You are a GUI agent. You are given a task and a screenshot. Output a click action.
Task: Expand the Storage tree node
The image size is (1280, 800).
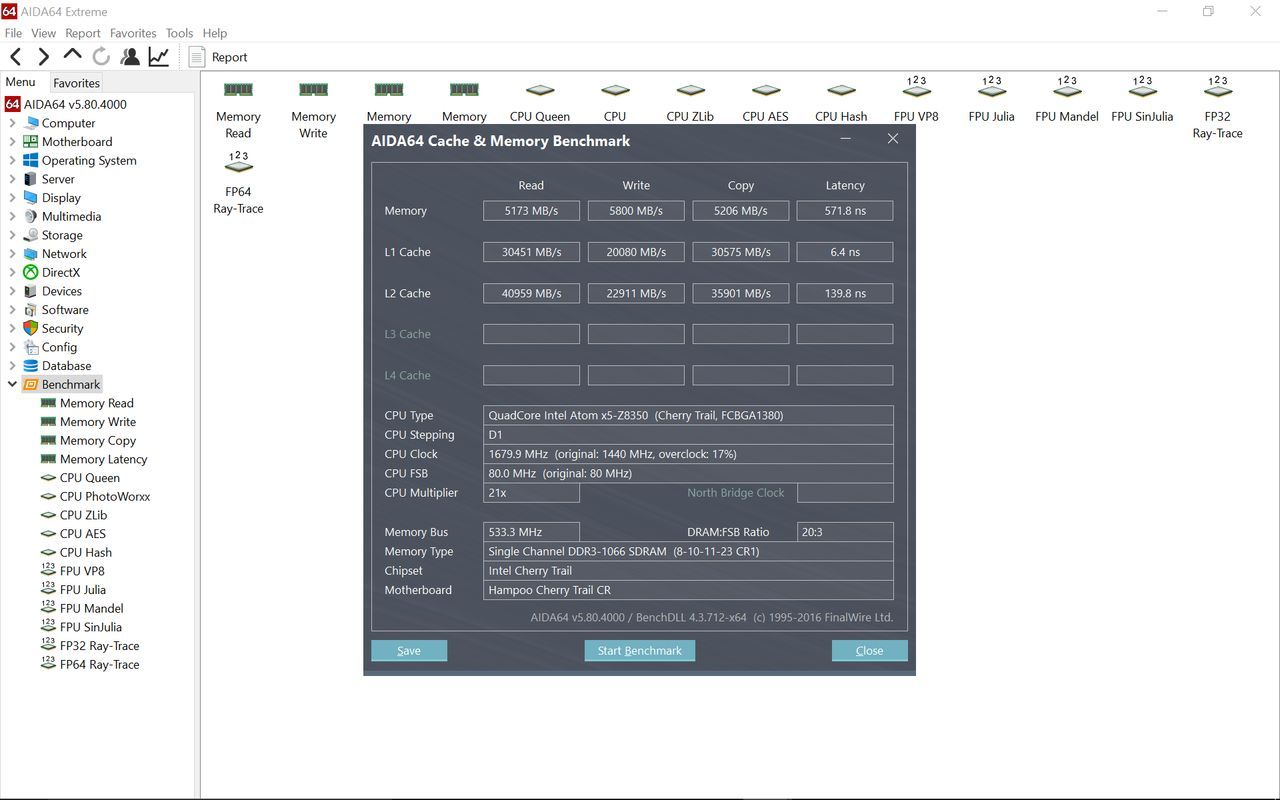[x=12, y=235]
